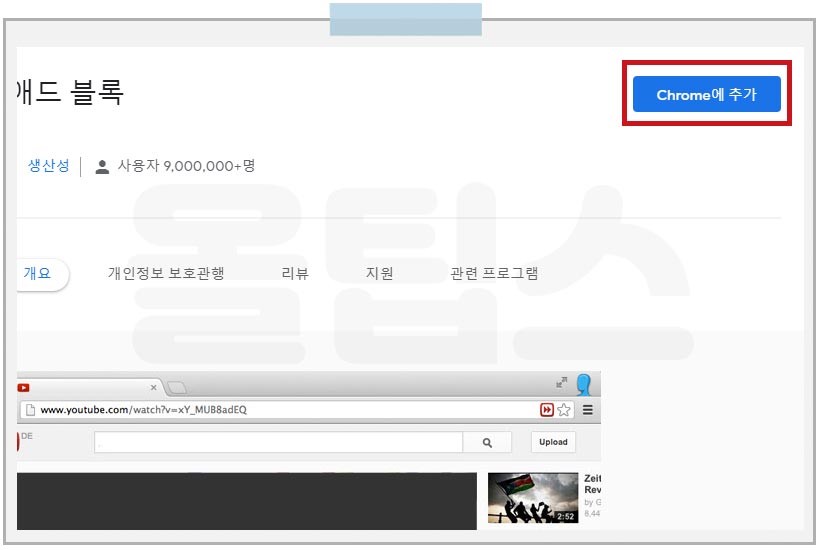
Task: Open the Chrome hamburger menu
Action: point(587,410)
